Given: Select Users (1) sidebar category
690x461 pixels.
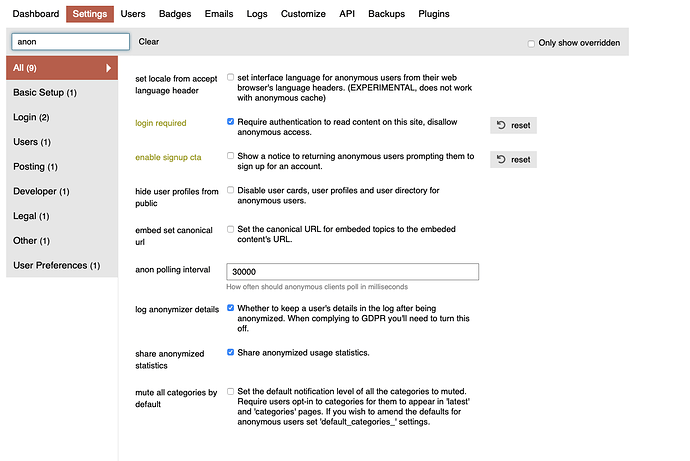Looking at the screenshot, I should (x=62, y=142).
